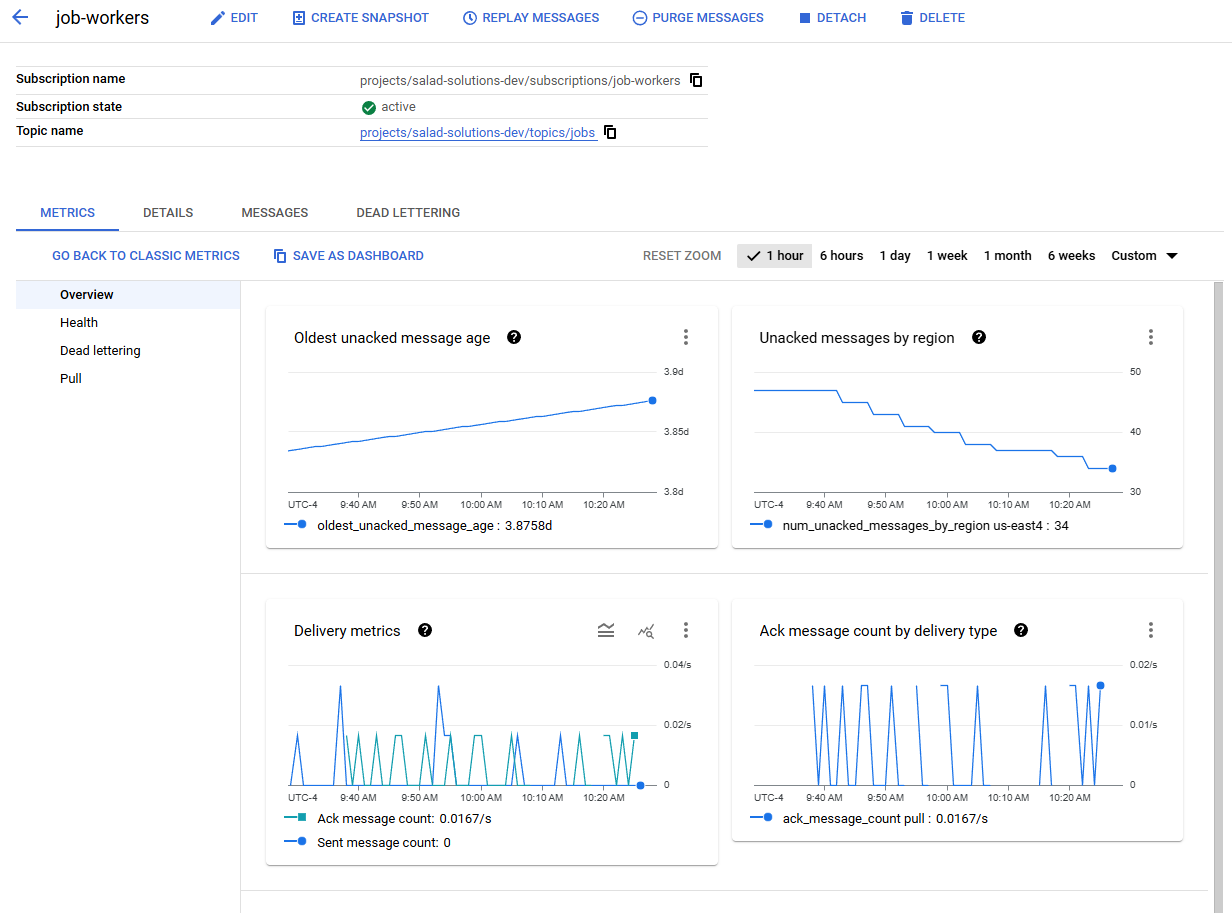Switch to the Metrics tab
The image size is (1232, 913).
[x=67, y=213]
